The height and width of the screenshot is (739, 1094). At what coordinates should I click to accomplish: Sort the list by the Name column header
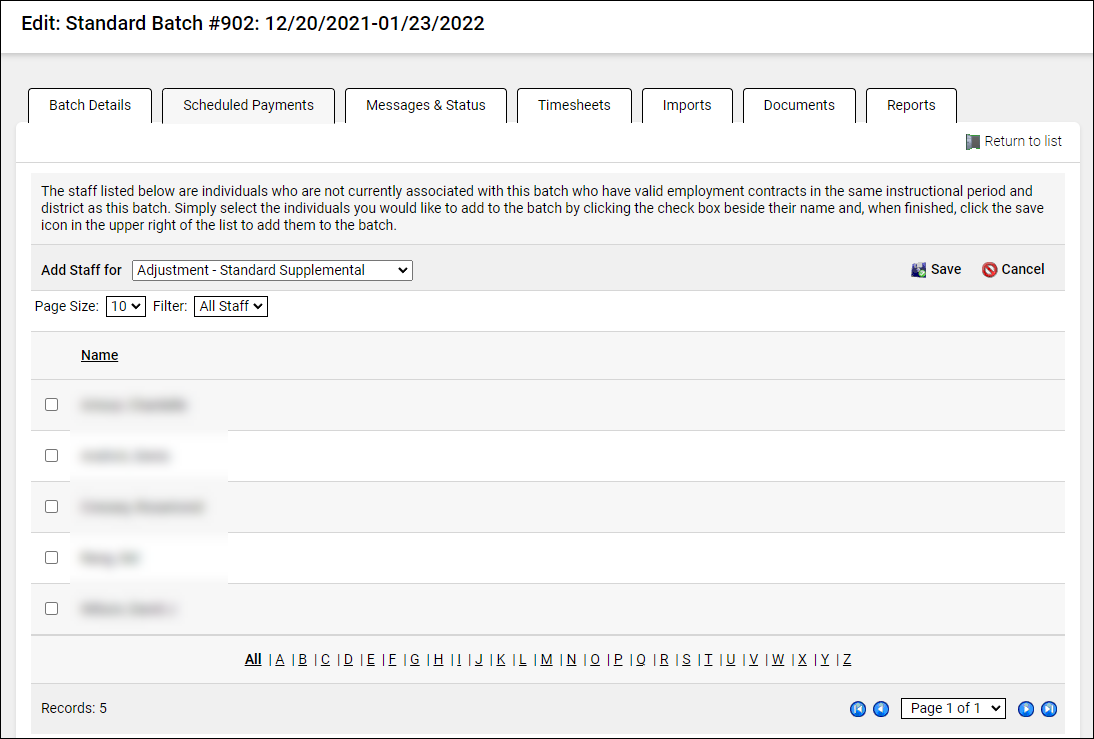[99, 354]
